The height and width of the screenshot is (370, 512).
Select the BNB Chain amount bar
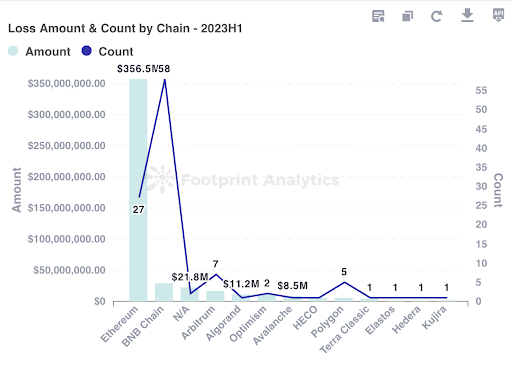click(164, 292)
